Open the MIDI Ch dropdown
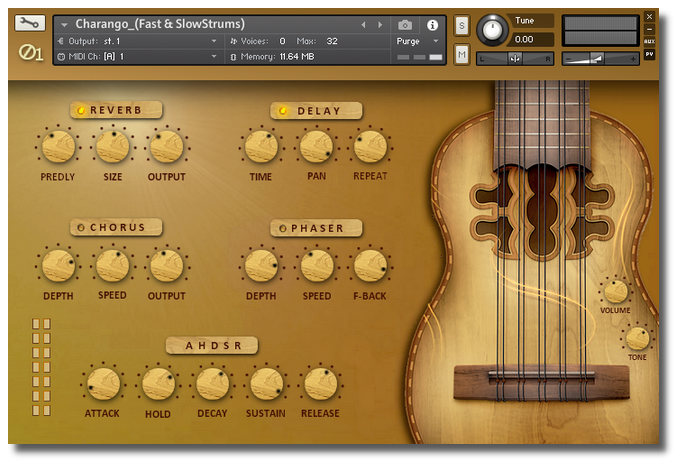This screenshot has height=466, width=678. pos(138,57)
